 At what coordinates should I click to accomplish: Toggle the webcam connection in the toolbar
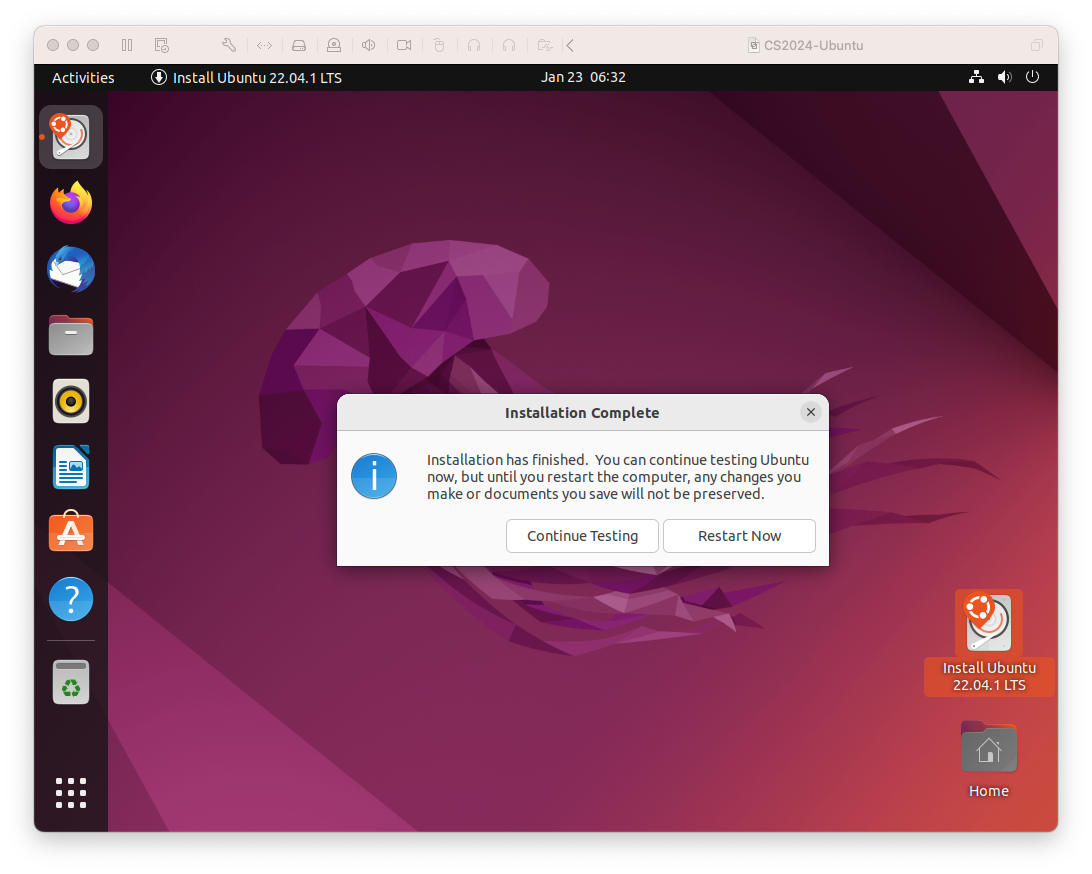coord(404,45)
